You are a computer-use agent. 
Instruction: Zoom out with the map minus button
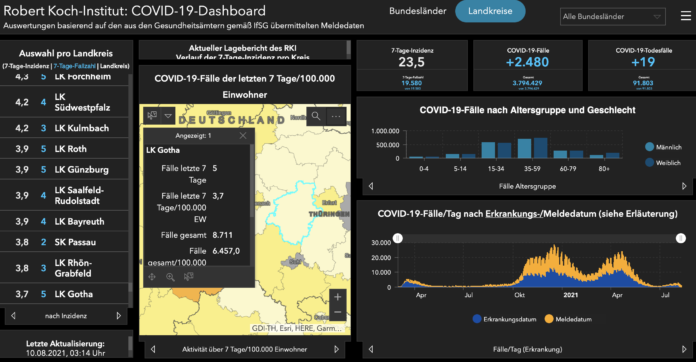(x=337, y=312)
